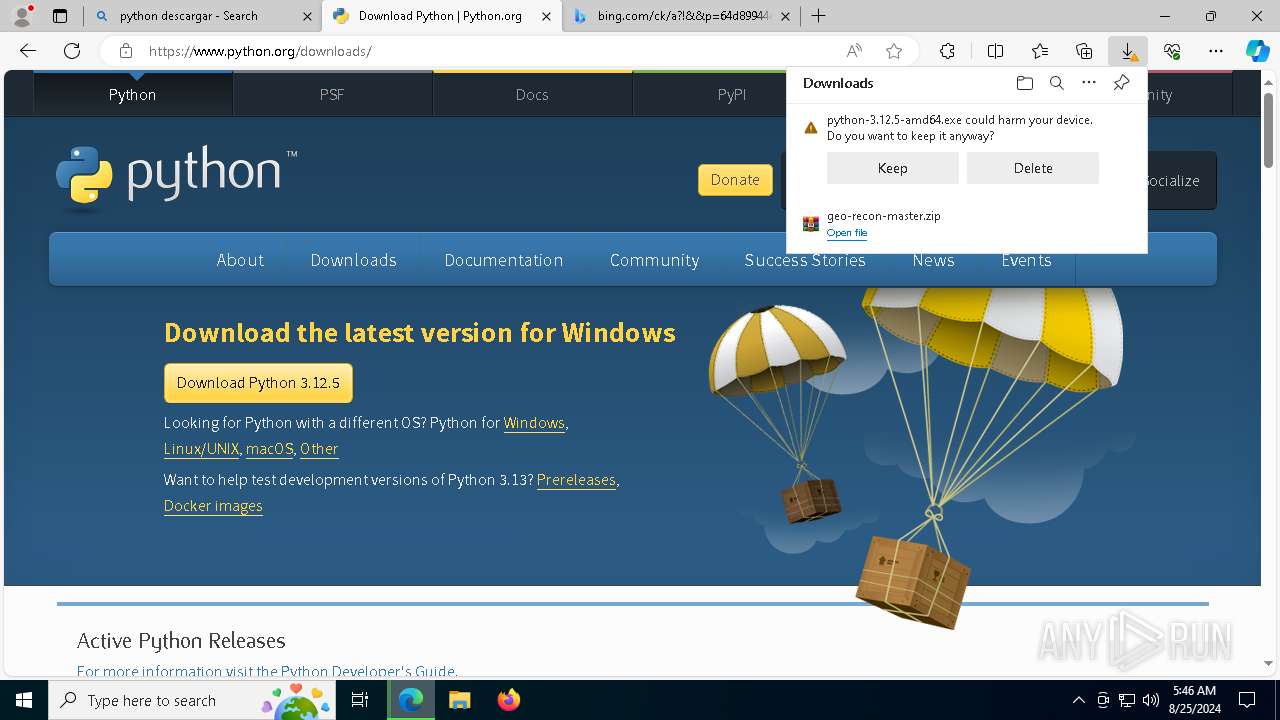Open the Copilot sidebar icon
This screenshot has height=720, width=1280.
[1257, 51]
